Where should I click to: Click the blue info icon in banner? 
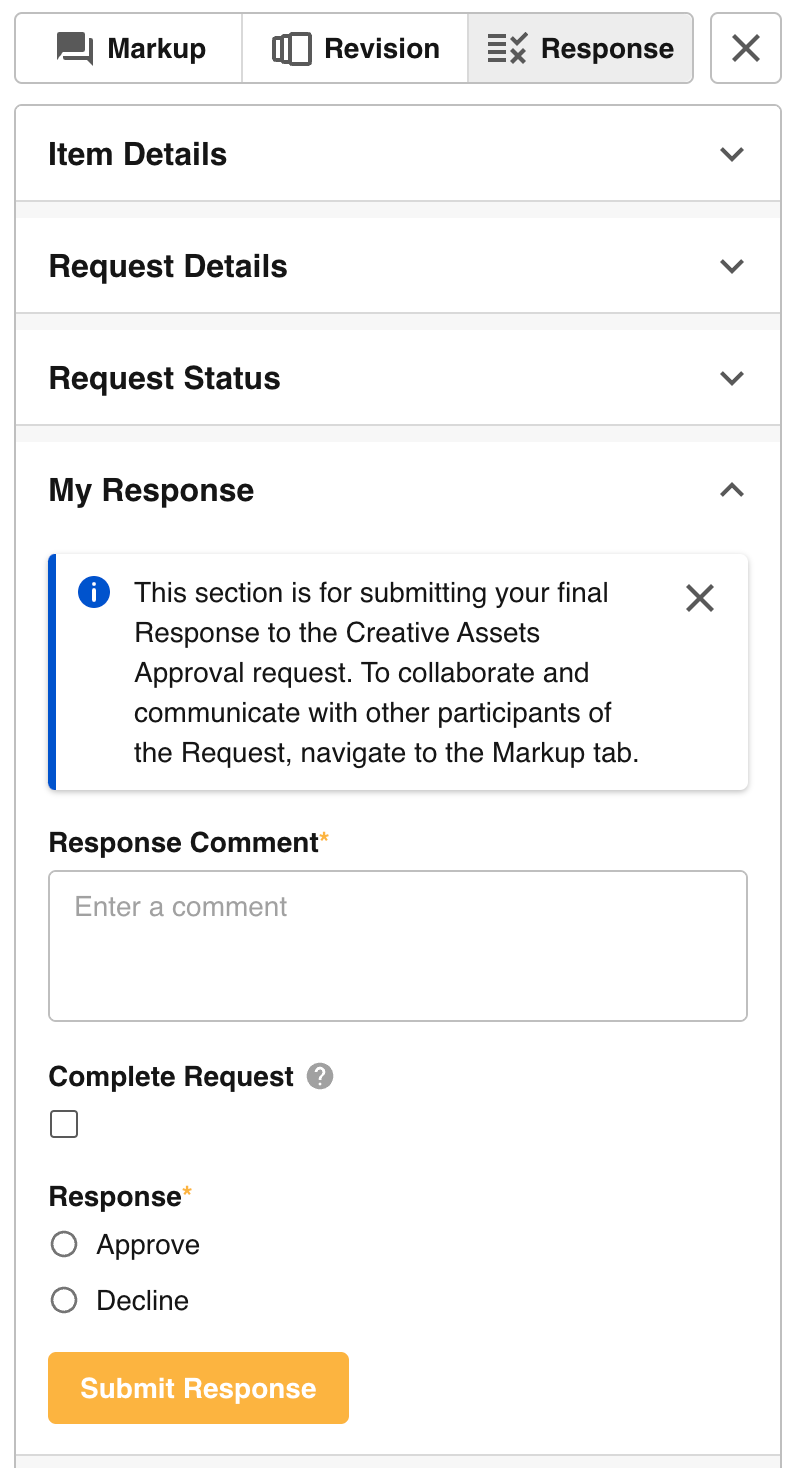(x=93, y=592)
